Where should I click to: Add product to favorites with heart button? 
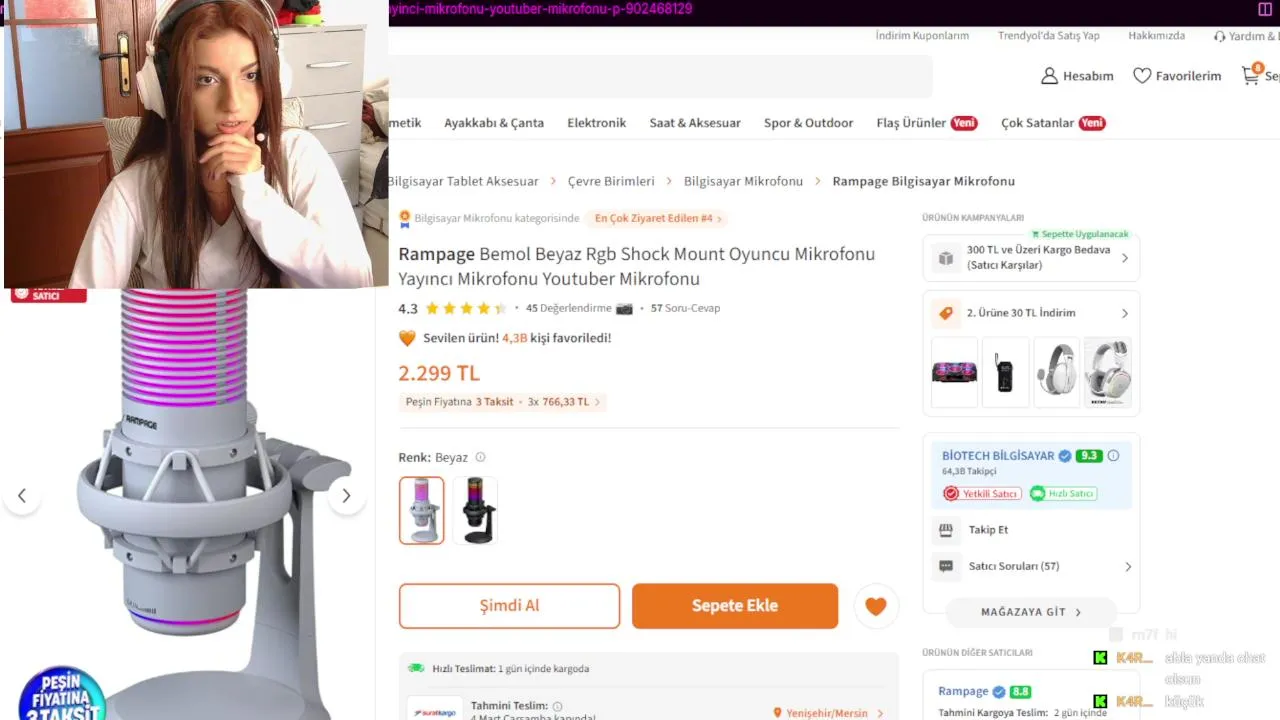tap(876, 606)
